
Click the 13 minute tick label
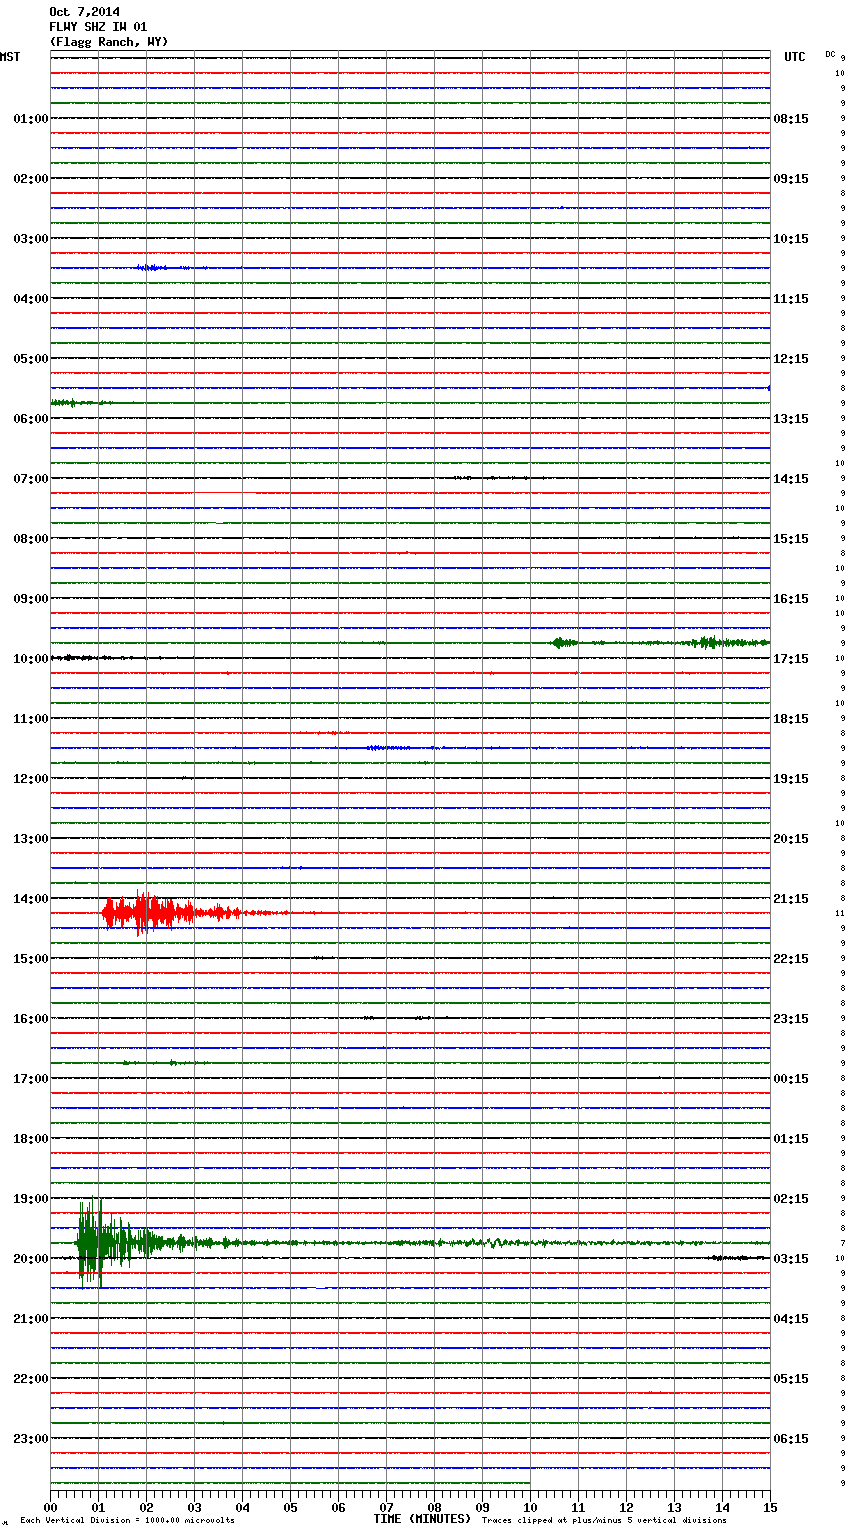pos(674,1507)
